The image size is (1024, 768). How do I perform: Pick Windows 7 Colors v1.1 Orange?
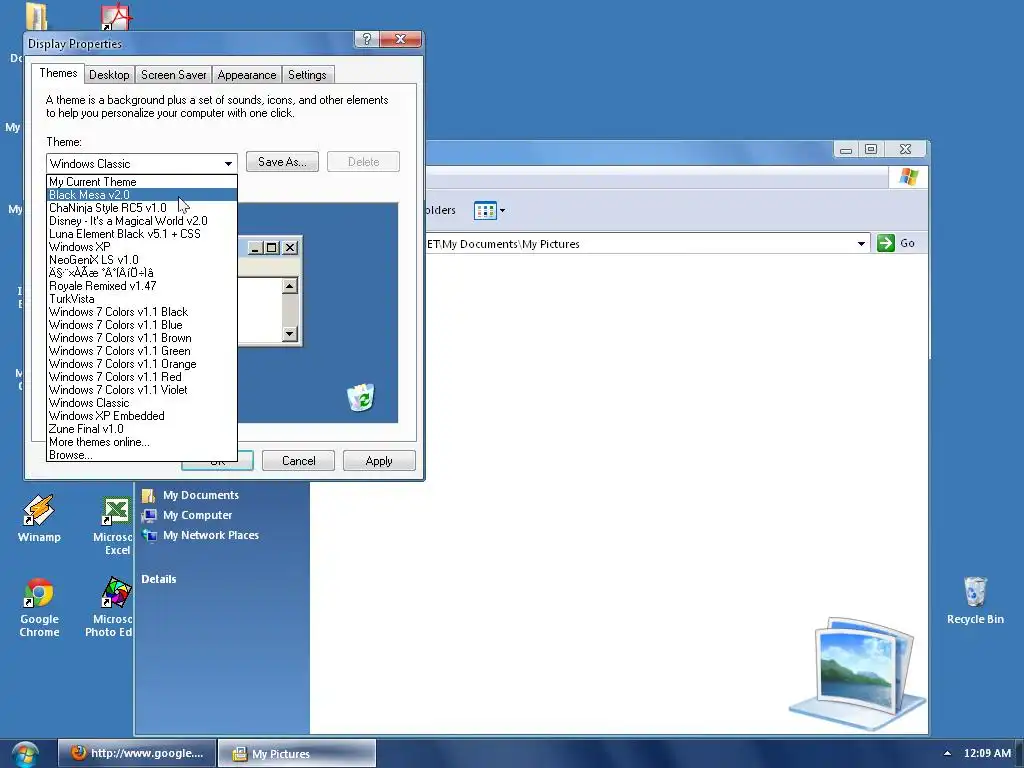142,364
